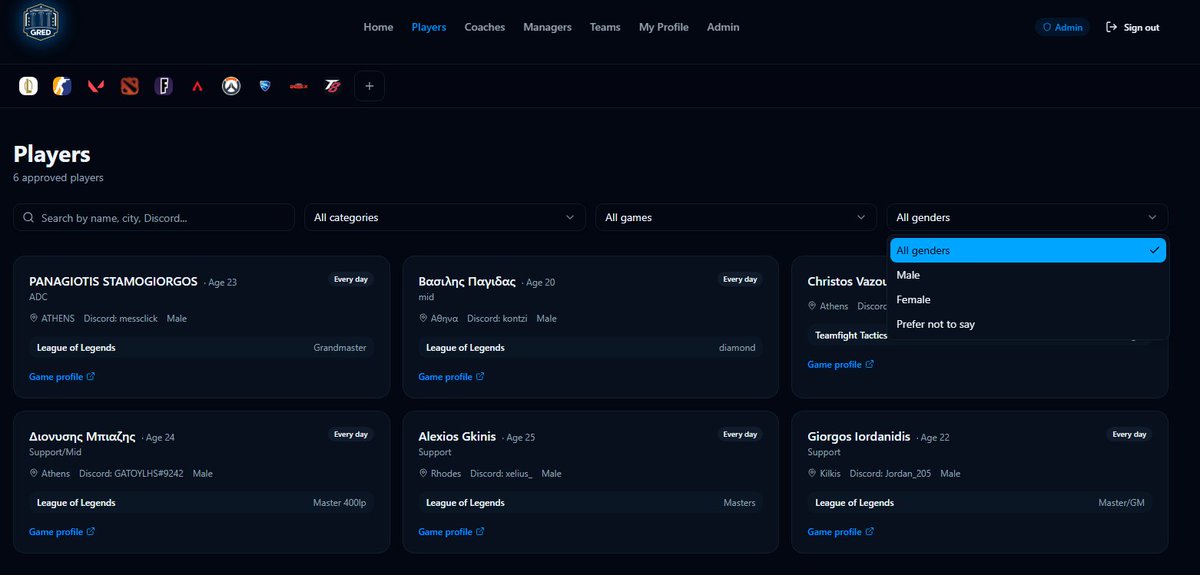
Task: Click player name PANAGIOTIS STAMOGIORGOS
Action: point(113,282)
